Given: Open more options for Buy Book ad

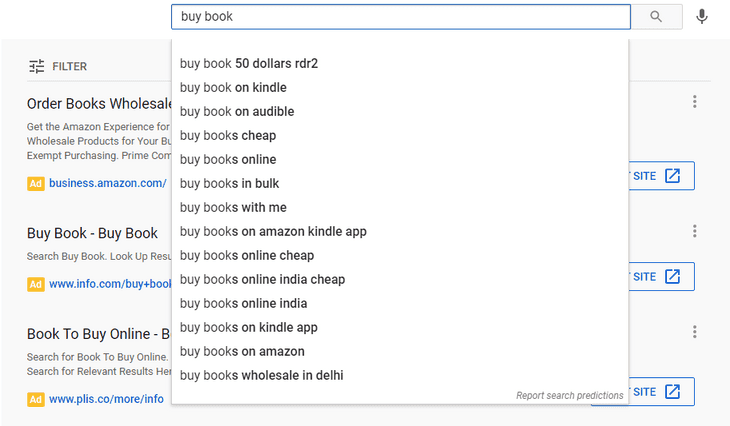Looking at the screenshot, I should [x=694, y=232].
